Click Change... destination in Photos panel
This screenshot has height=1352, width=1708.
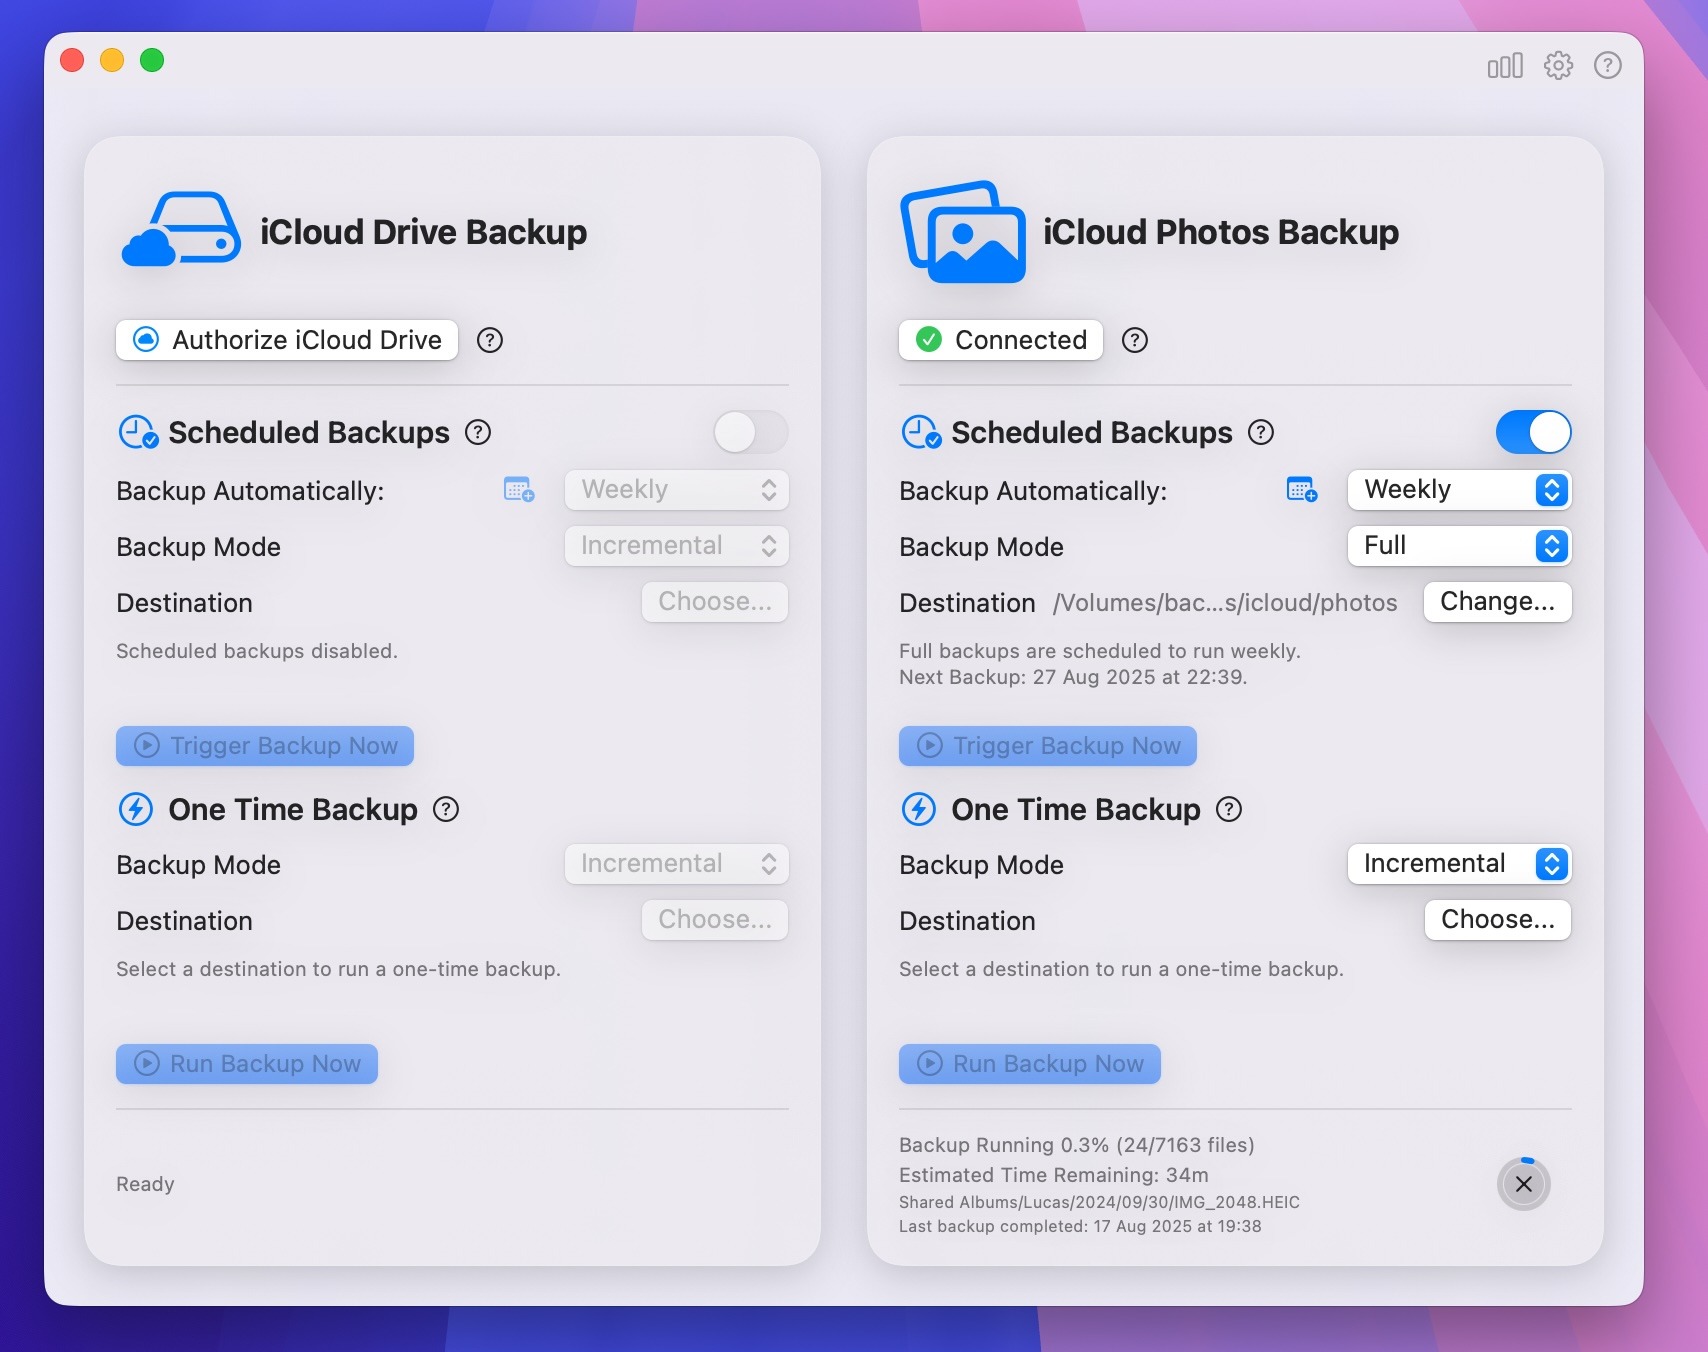1498,602
